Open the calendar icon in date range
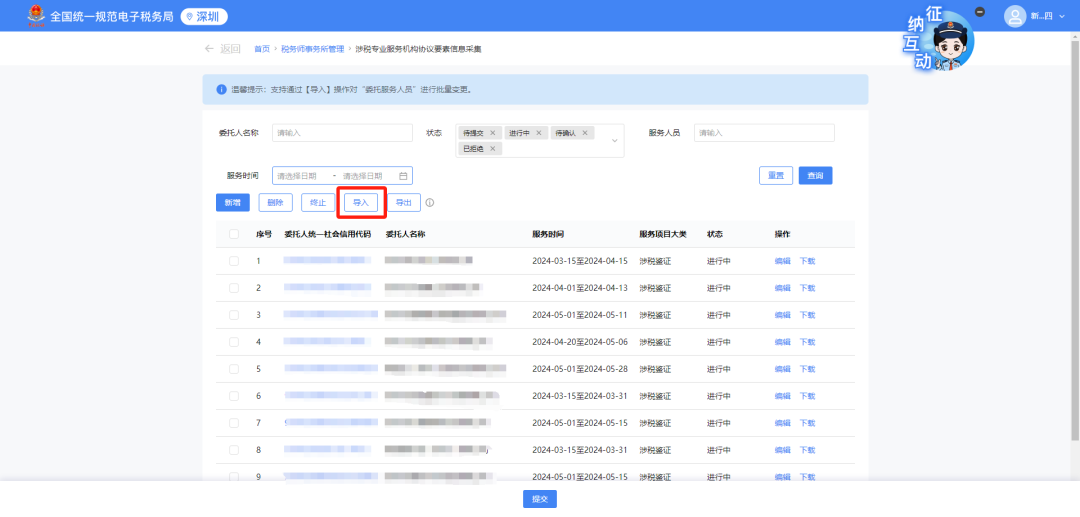The width and height of the screenshot is (1080, 517). [404, 176]
